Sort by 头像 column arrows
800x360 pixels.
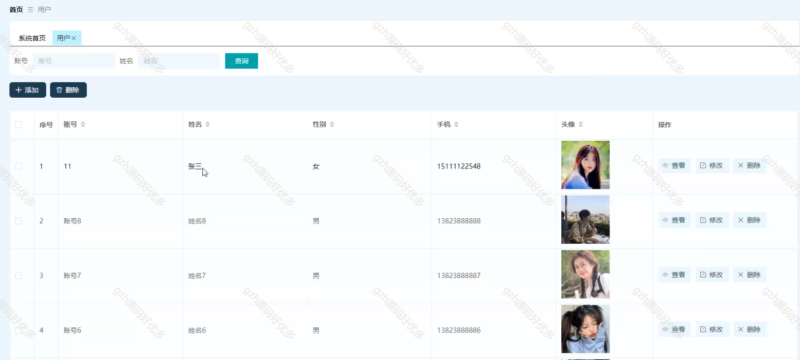coord(581,124)
